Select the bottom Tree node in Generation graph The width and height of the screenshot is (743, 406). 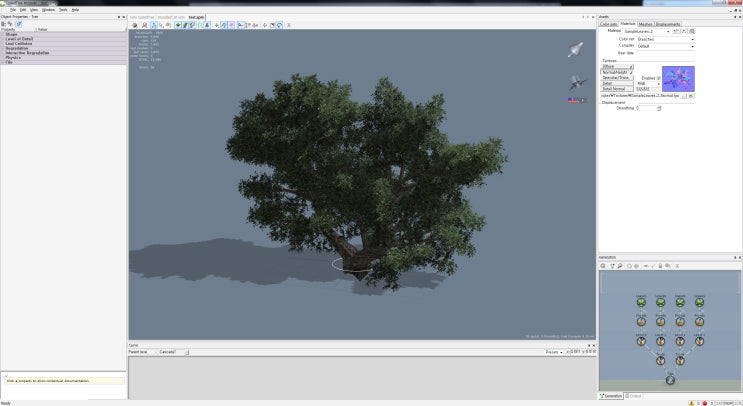click(670, 379)
